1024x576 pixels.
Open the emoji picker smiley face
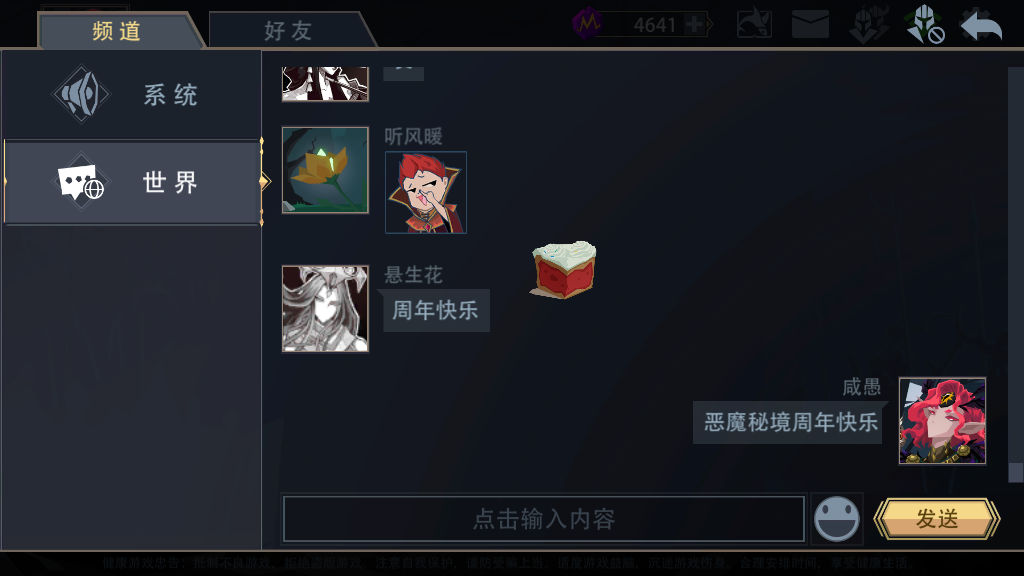point(837,519)
